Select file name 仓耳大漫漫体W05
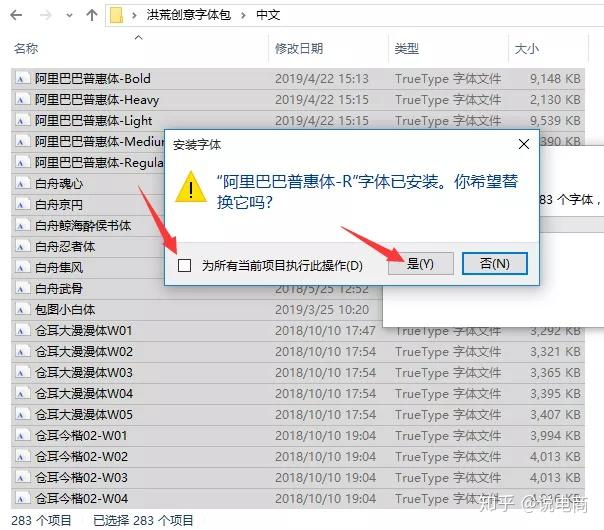The image size is (604, 530). (x=84, y=414)
